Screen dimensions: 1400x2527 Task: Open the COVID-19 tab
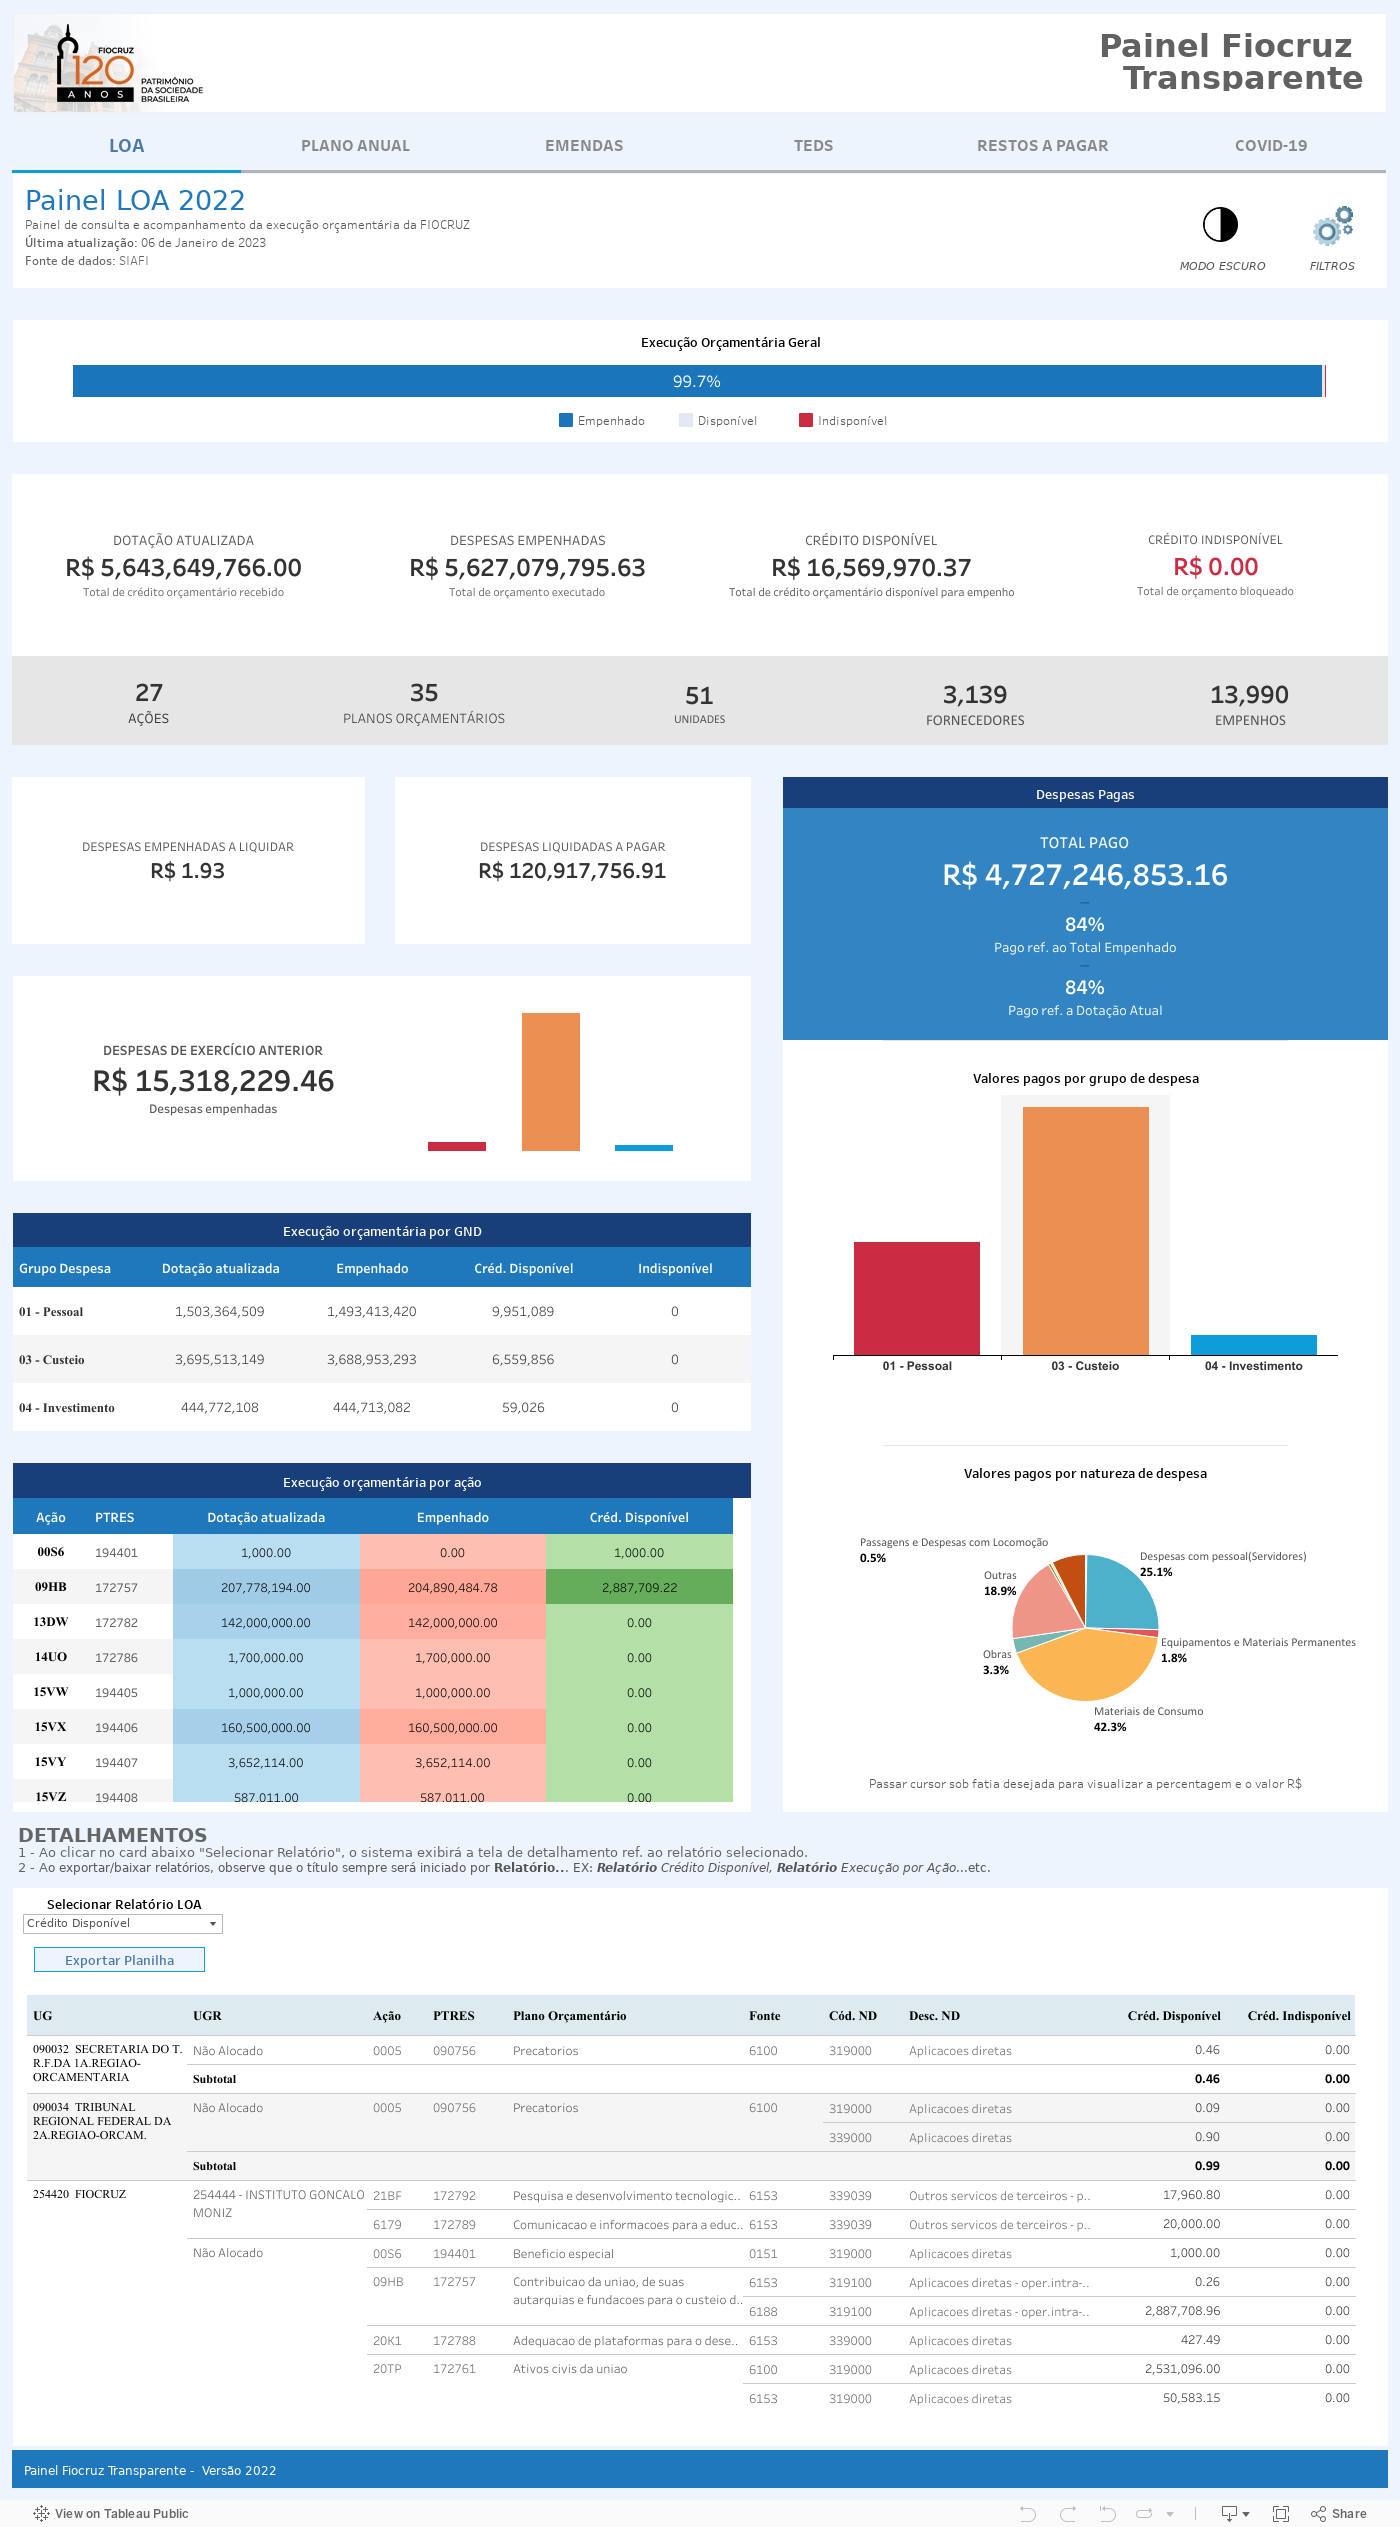[x=1271, y=146]
